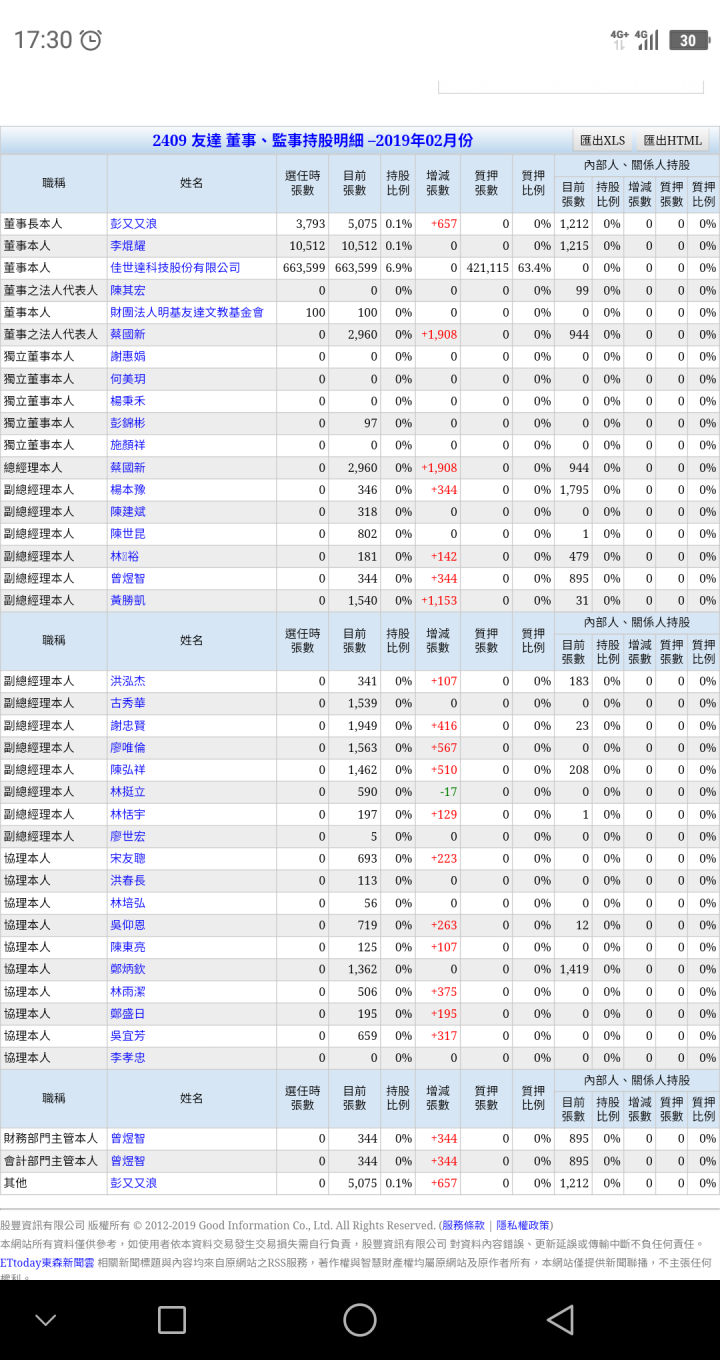This screenshot has width=720, height=1360.
Task: Open the 施顏祥 name link
Action: [x=127, y=445]
